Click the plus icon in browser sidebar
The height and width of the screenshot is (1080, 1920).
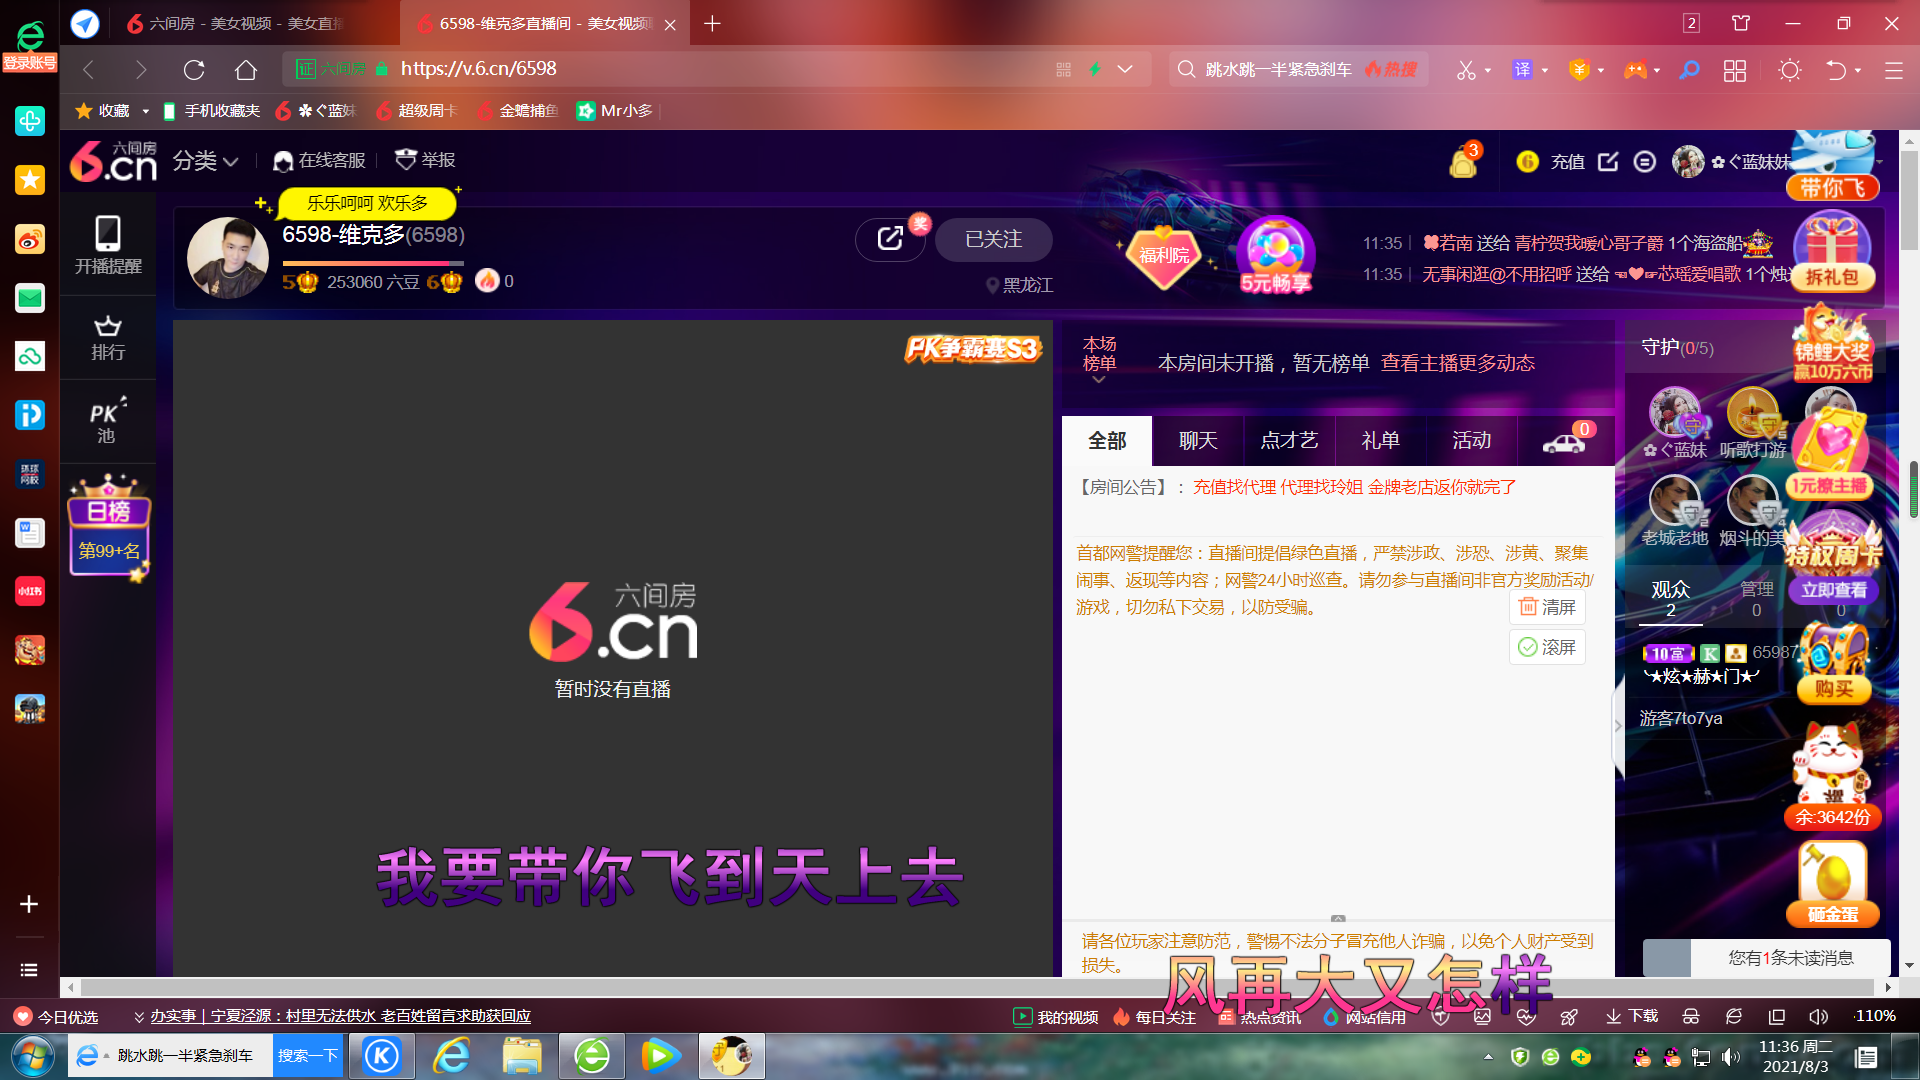click(29, 904)
